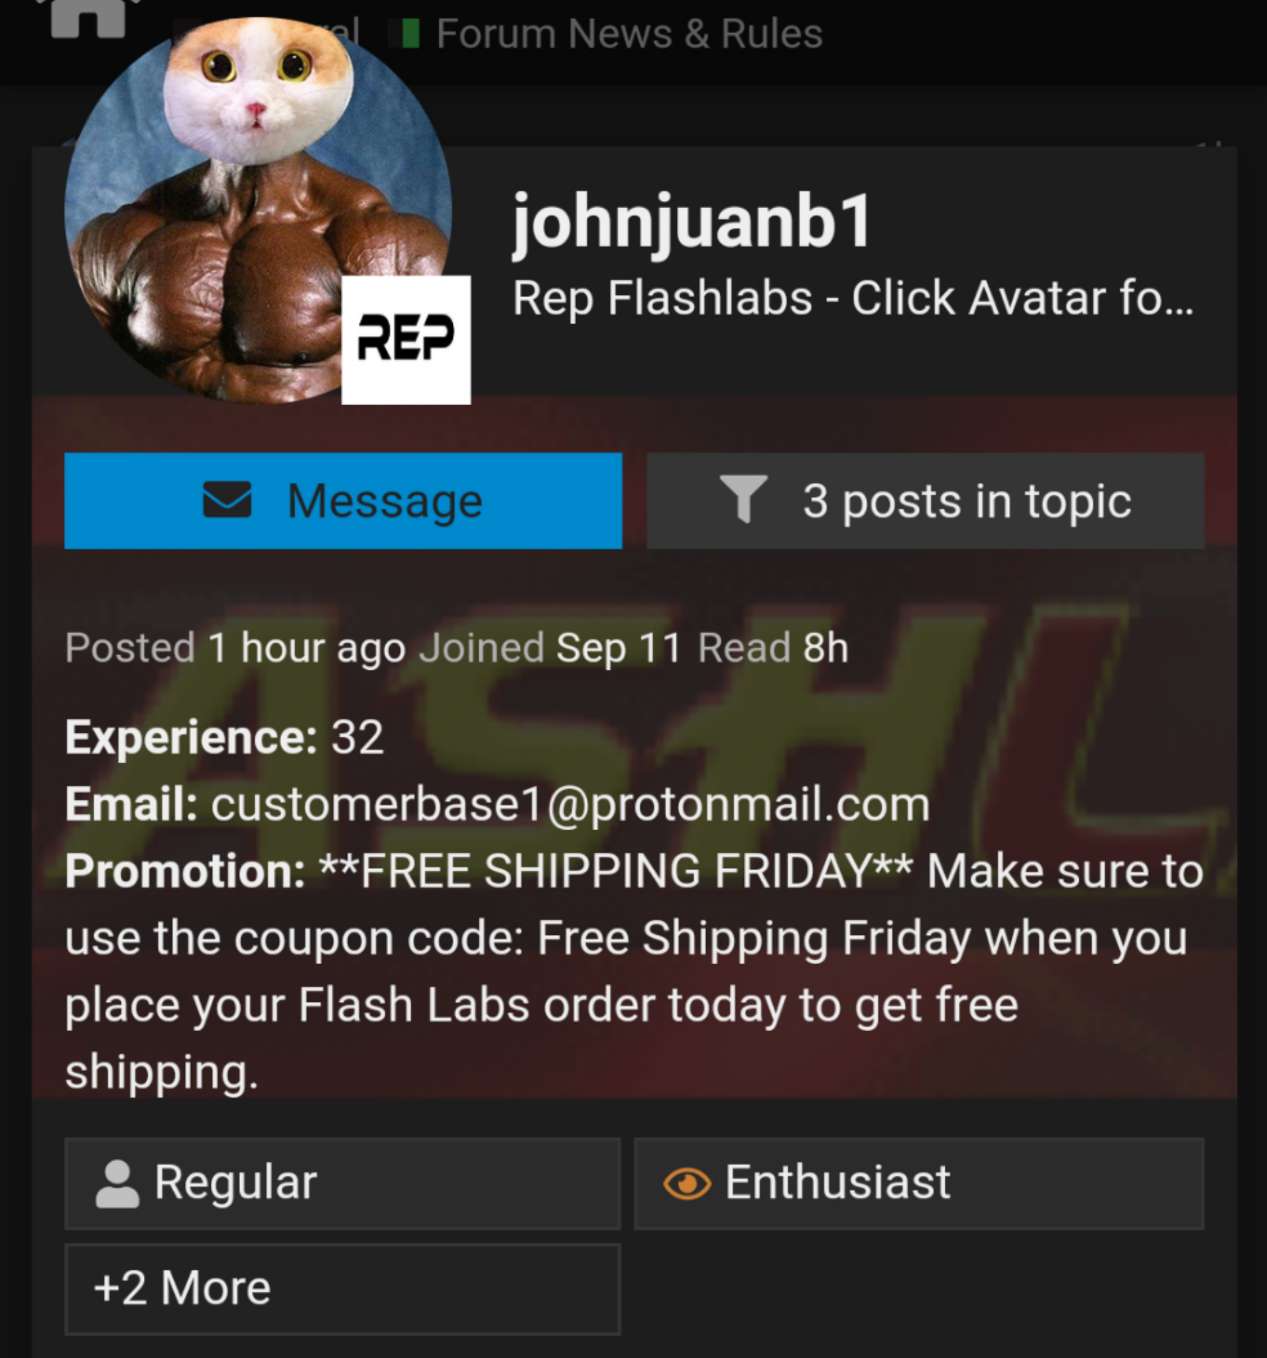Expand the +2 More badges

pos(342,1289)
